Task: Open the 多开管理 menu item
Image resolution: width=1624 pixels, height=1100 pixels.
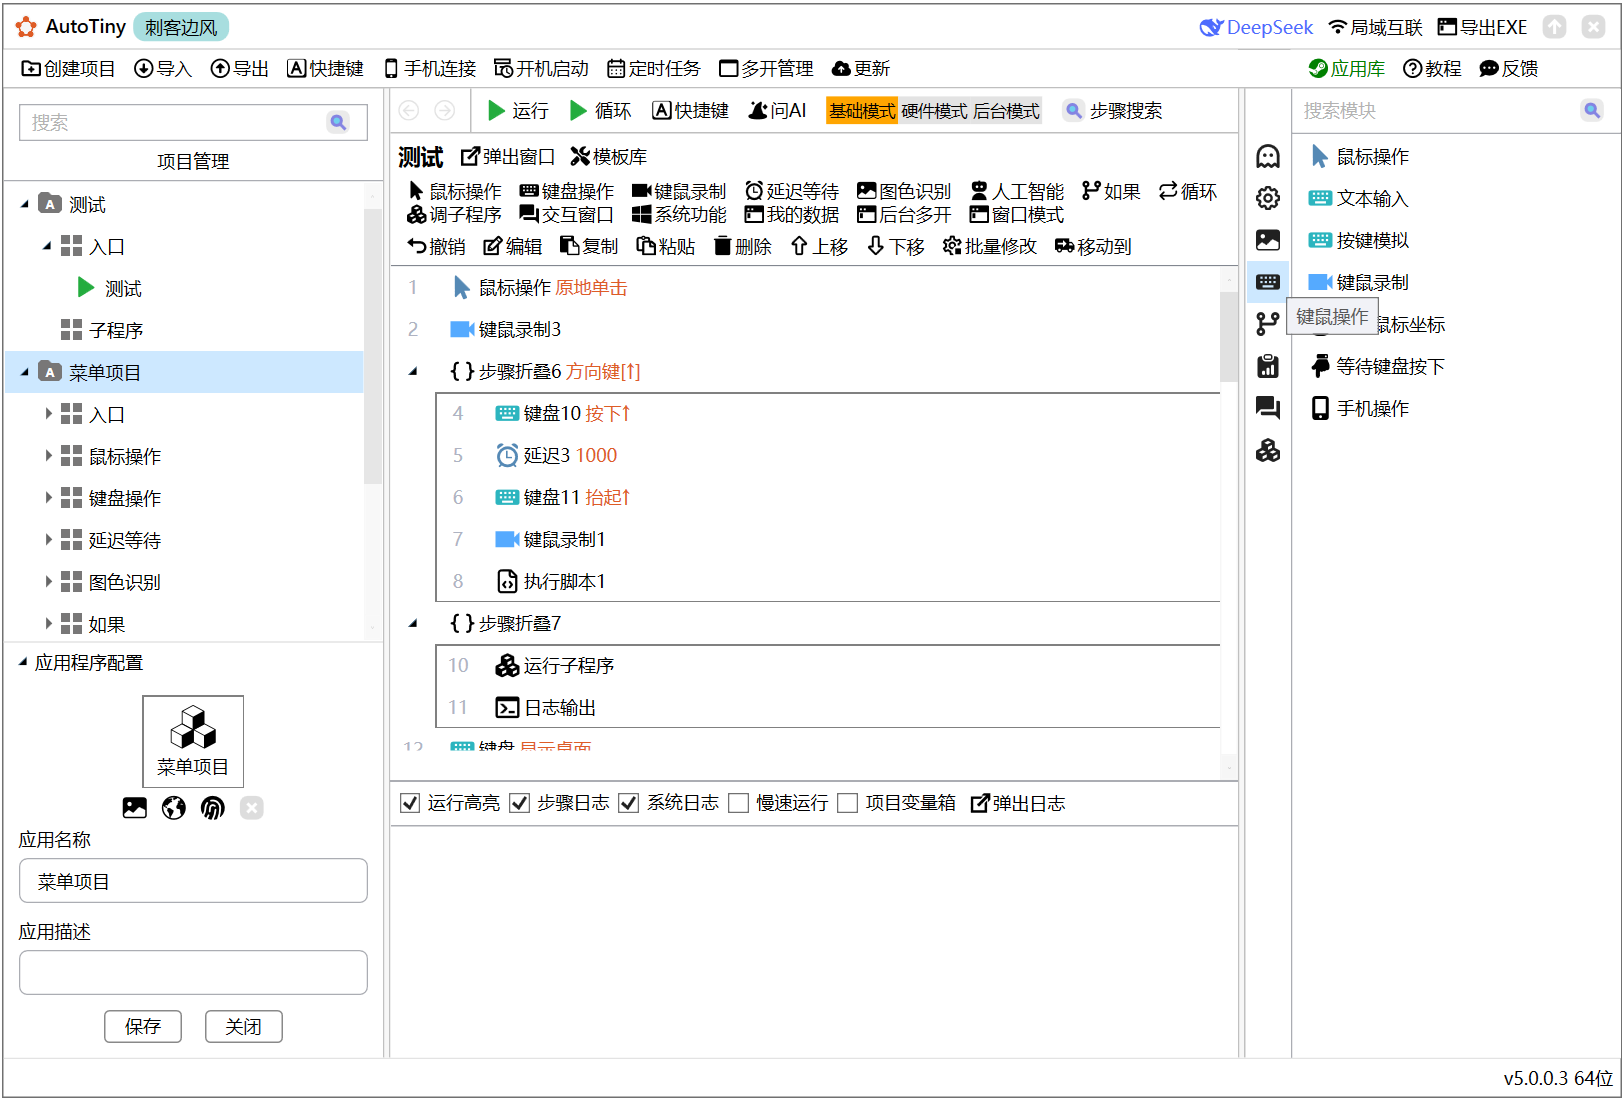Action: pyautogui.click(x=767, y=68)
